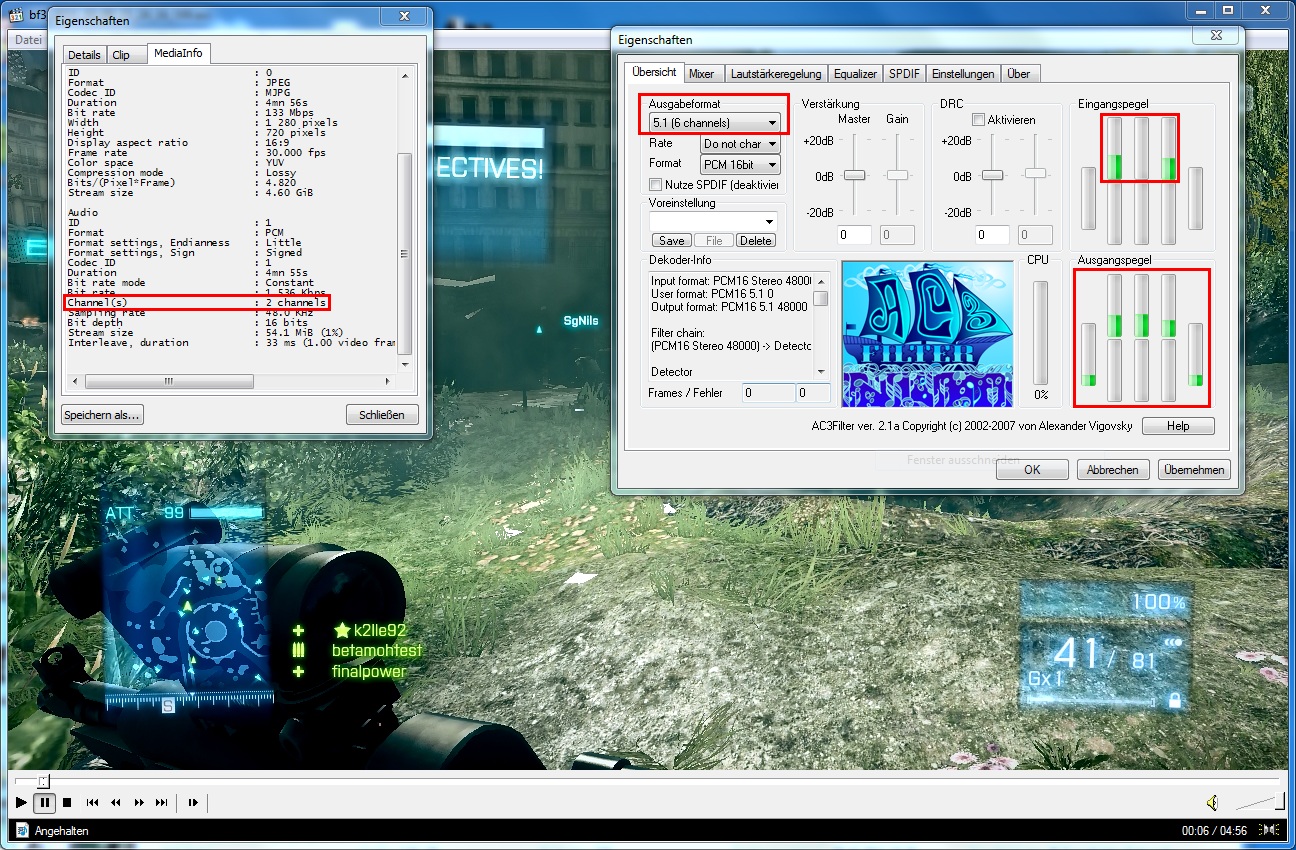Viewport: 1296px width, 850px height.
Task: Start playback with the Play button
Action: coord(21,802)
